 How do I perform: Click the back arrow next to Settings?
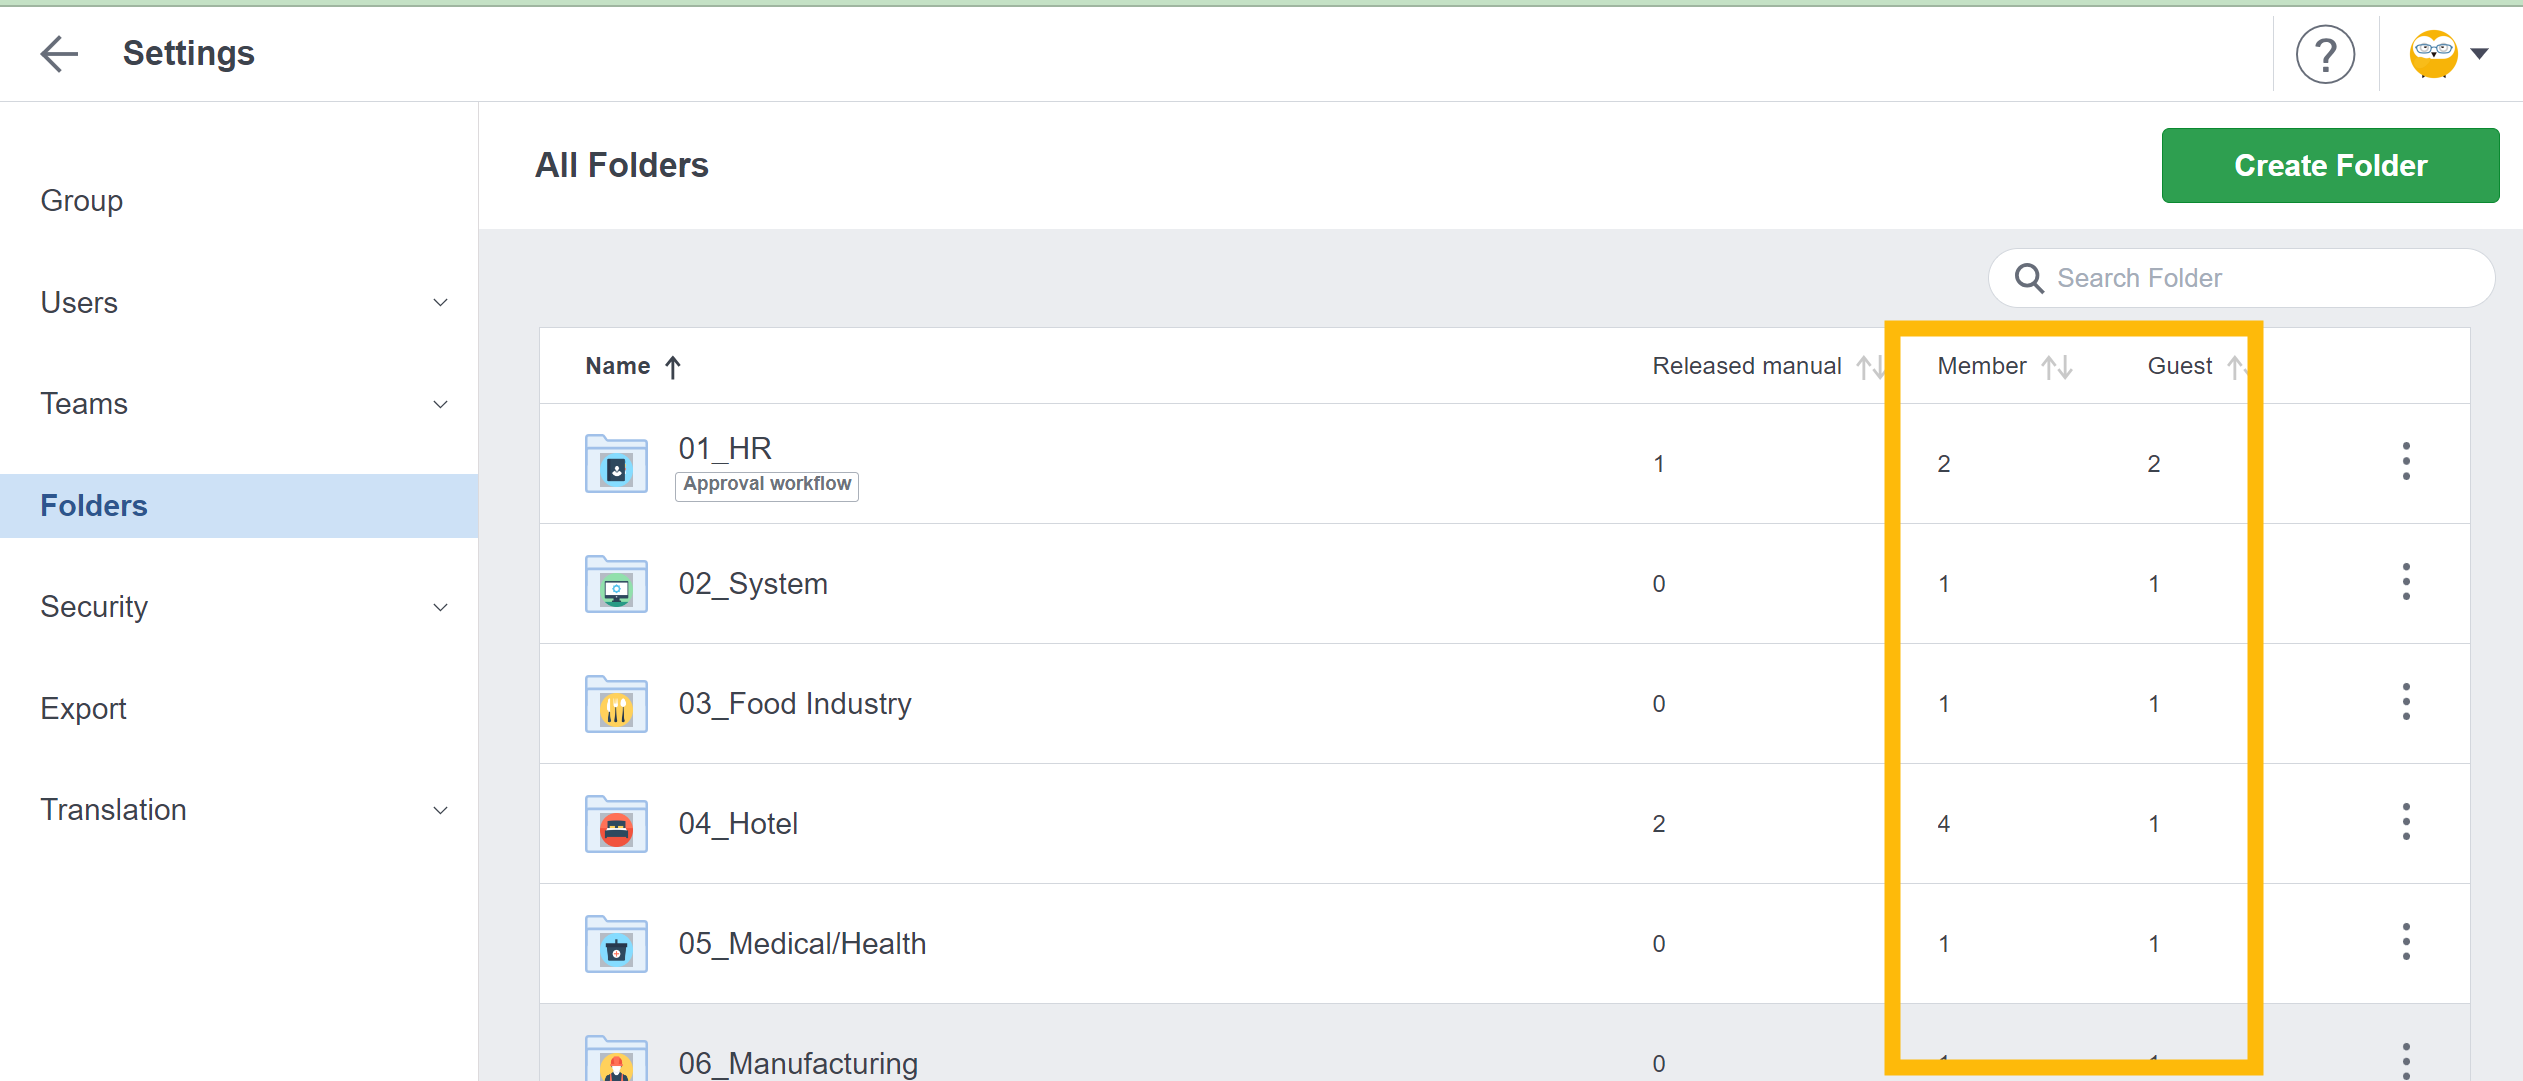[59, 53]
